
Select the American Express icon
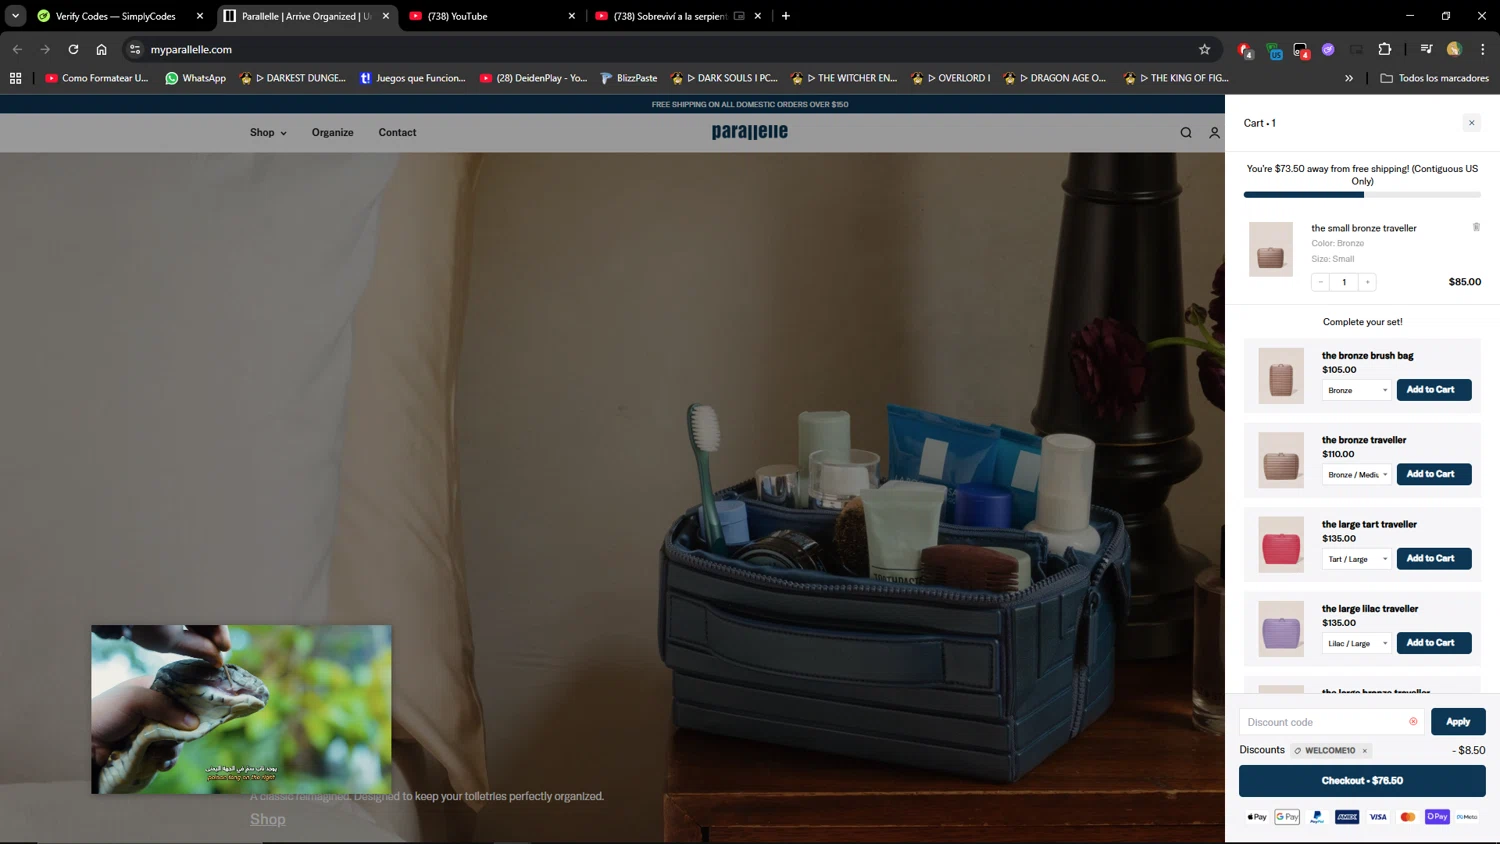coord(1347,817)
